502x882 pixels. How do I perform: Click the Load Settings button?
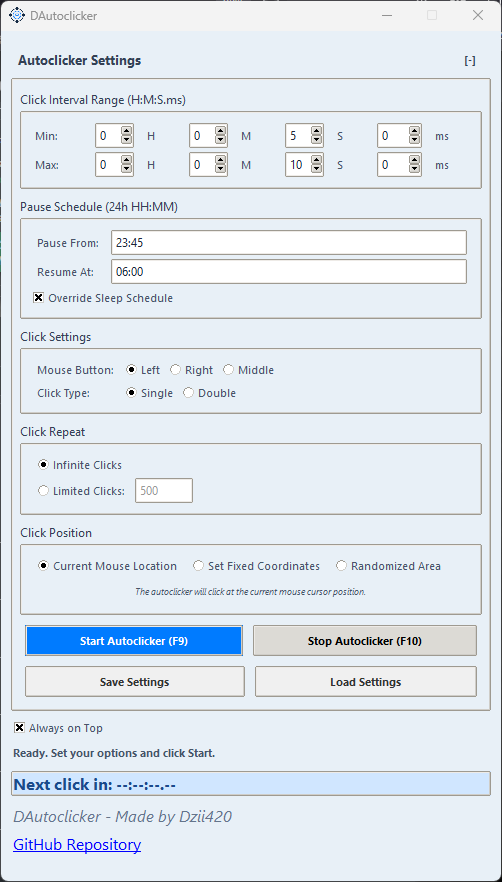point(366,682)
